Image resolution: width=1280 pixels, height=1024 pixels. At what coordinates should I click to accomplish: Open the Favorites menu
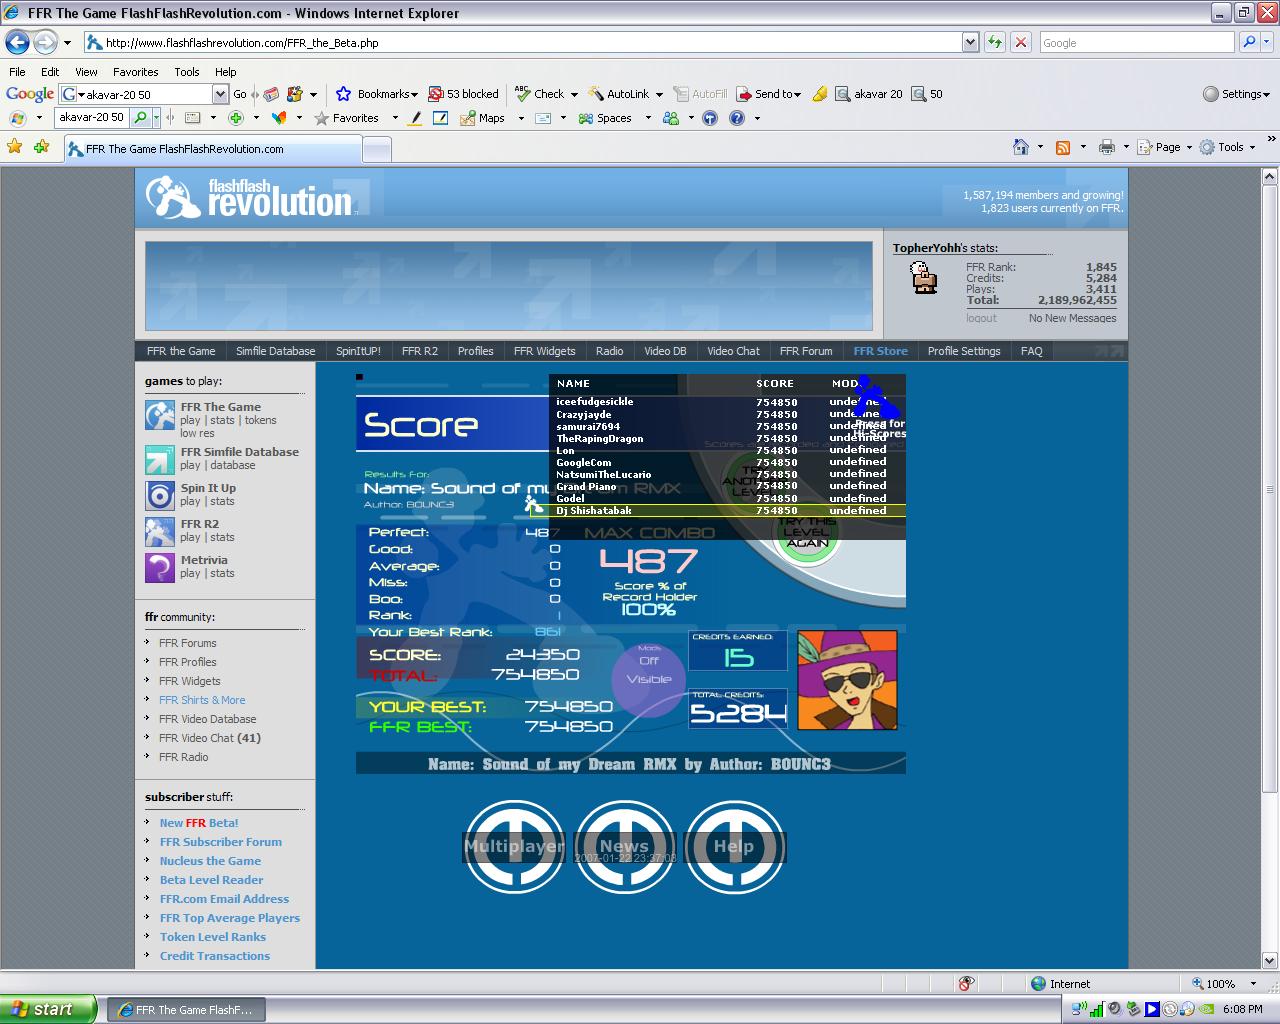pos(135,72)
